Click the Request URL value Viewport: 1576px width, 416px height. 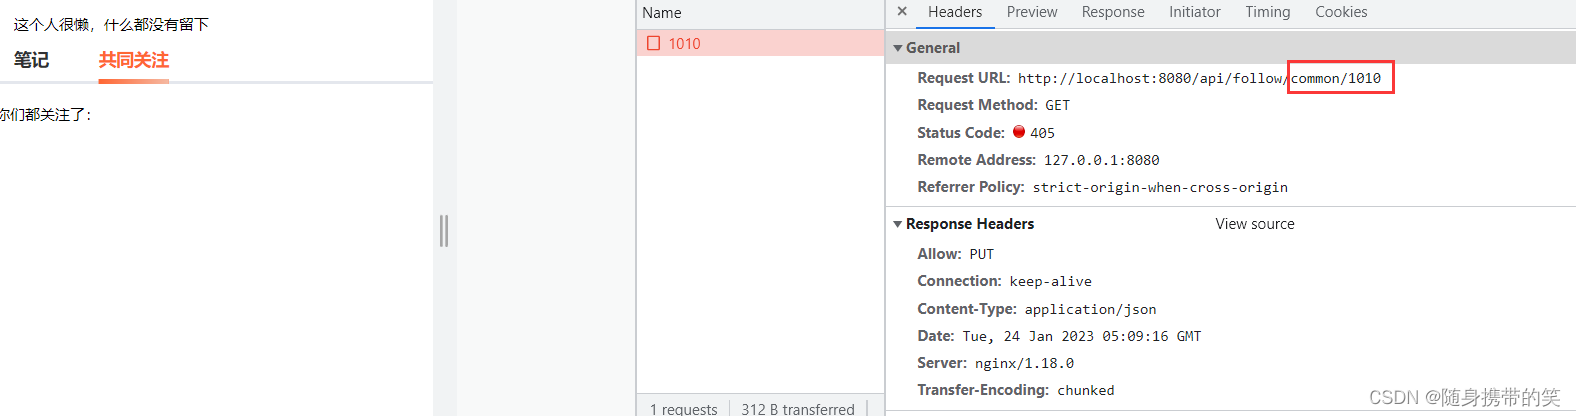point(1199,78)
